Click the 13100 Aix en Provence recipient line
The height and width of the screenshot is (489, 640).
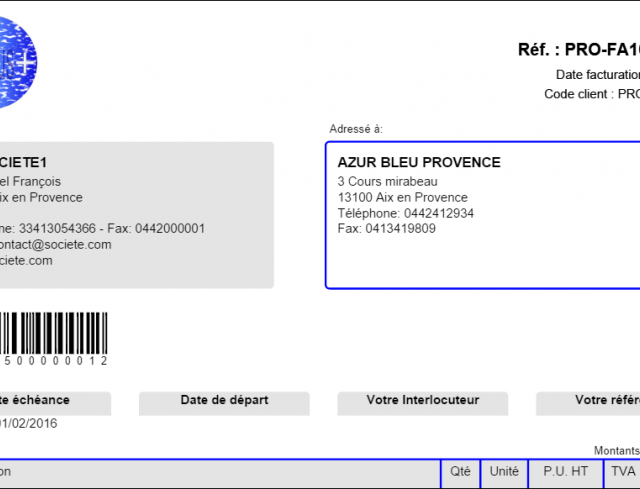coord(402,198)
